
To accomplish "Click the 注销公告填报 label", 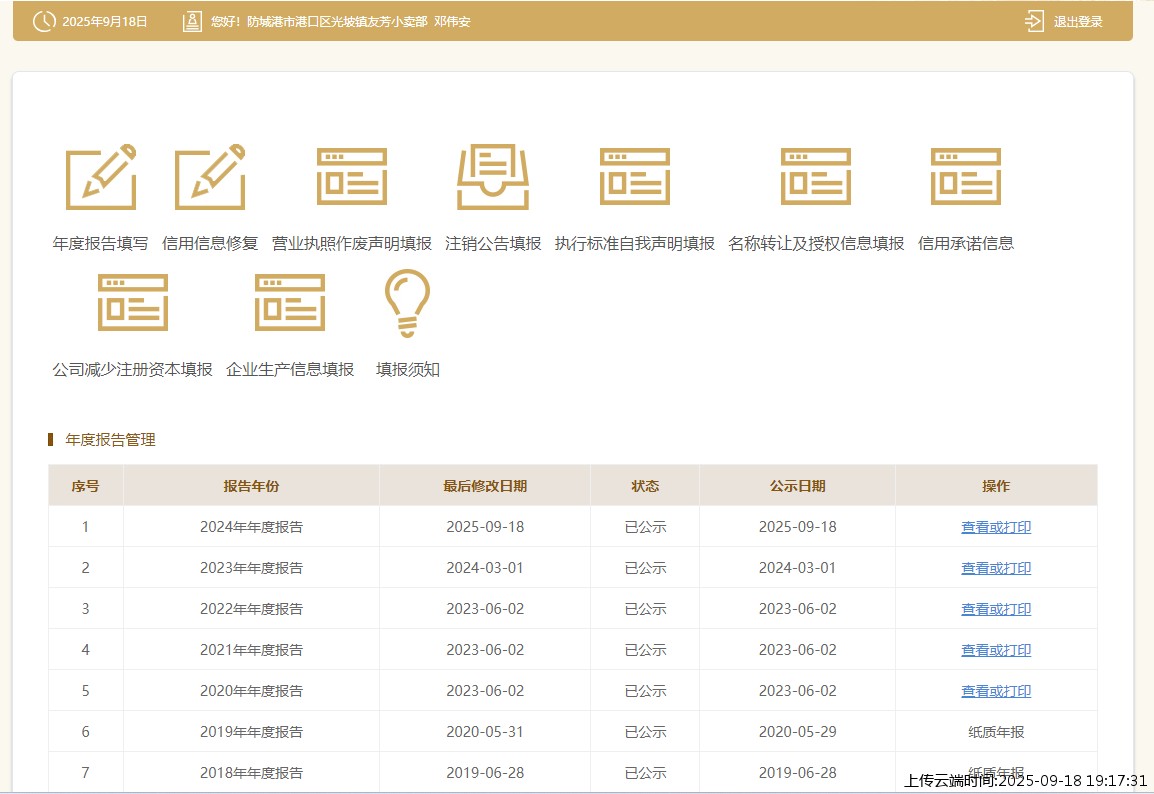I will 493,244.
